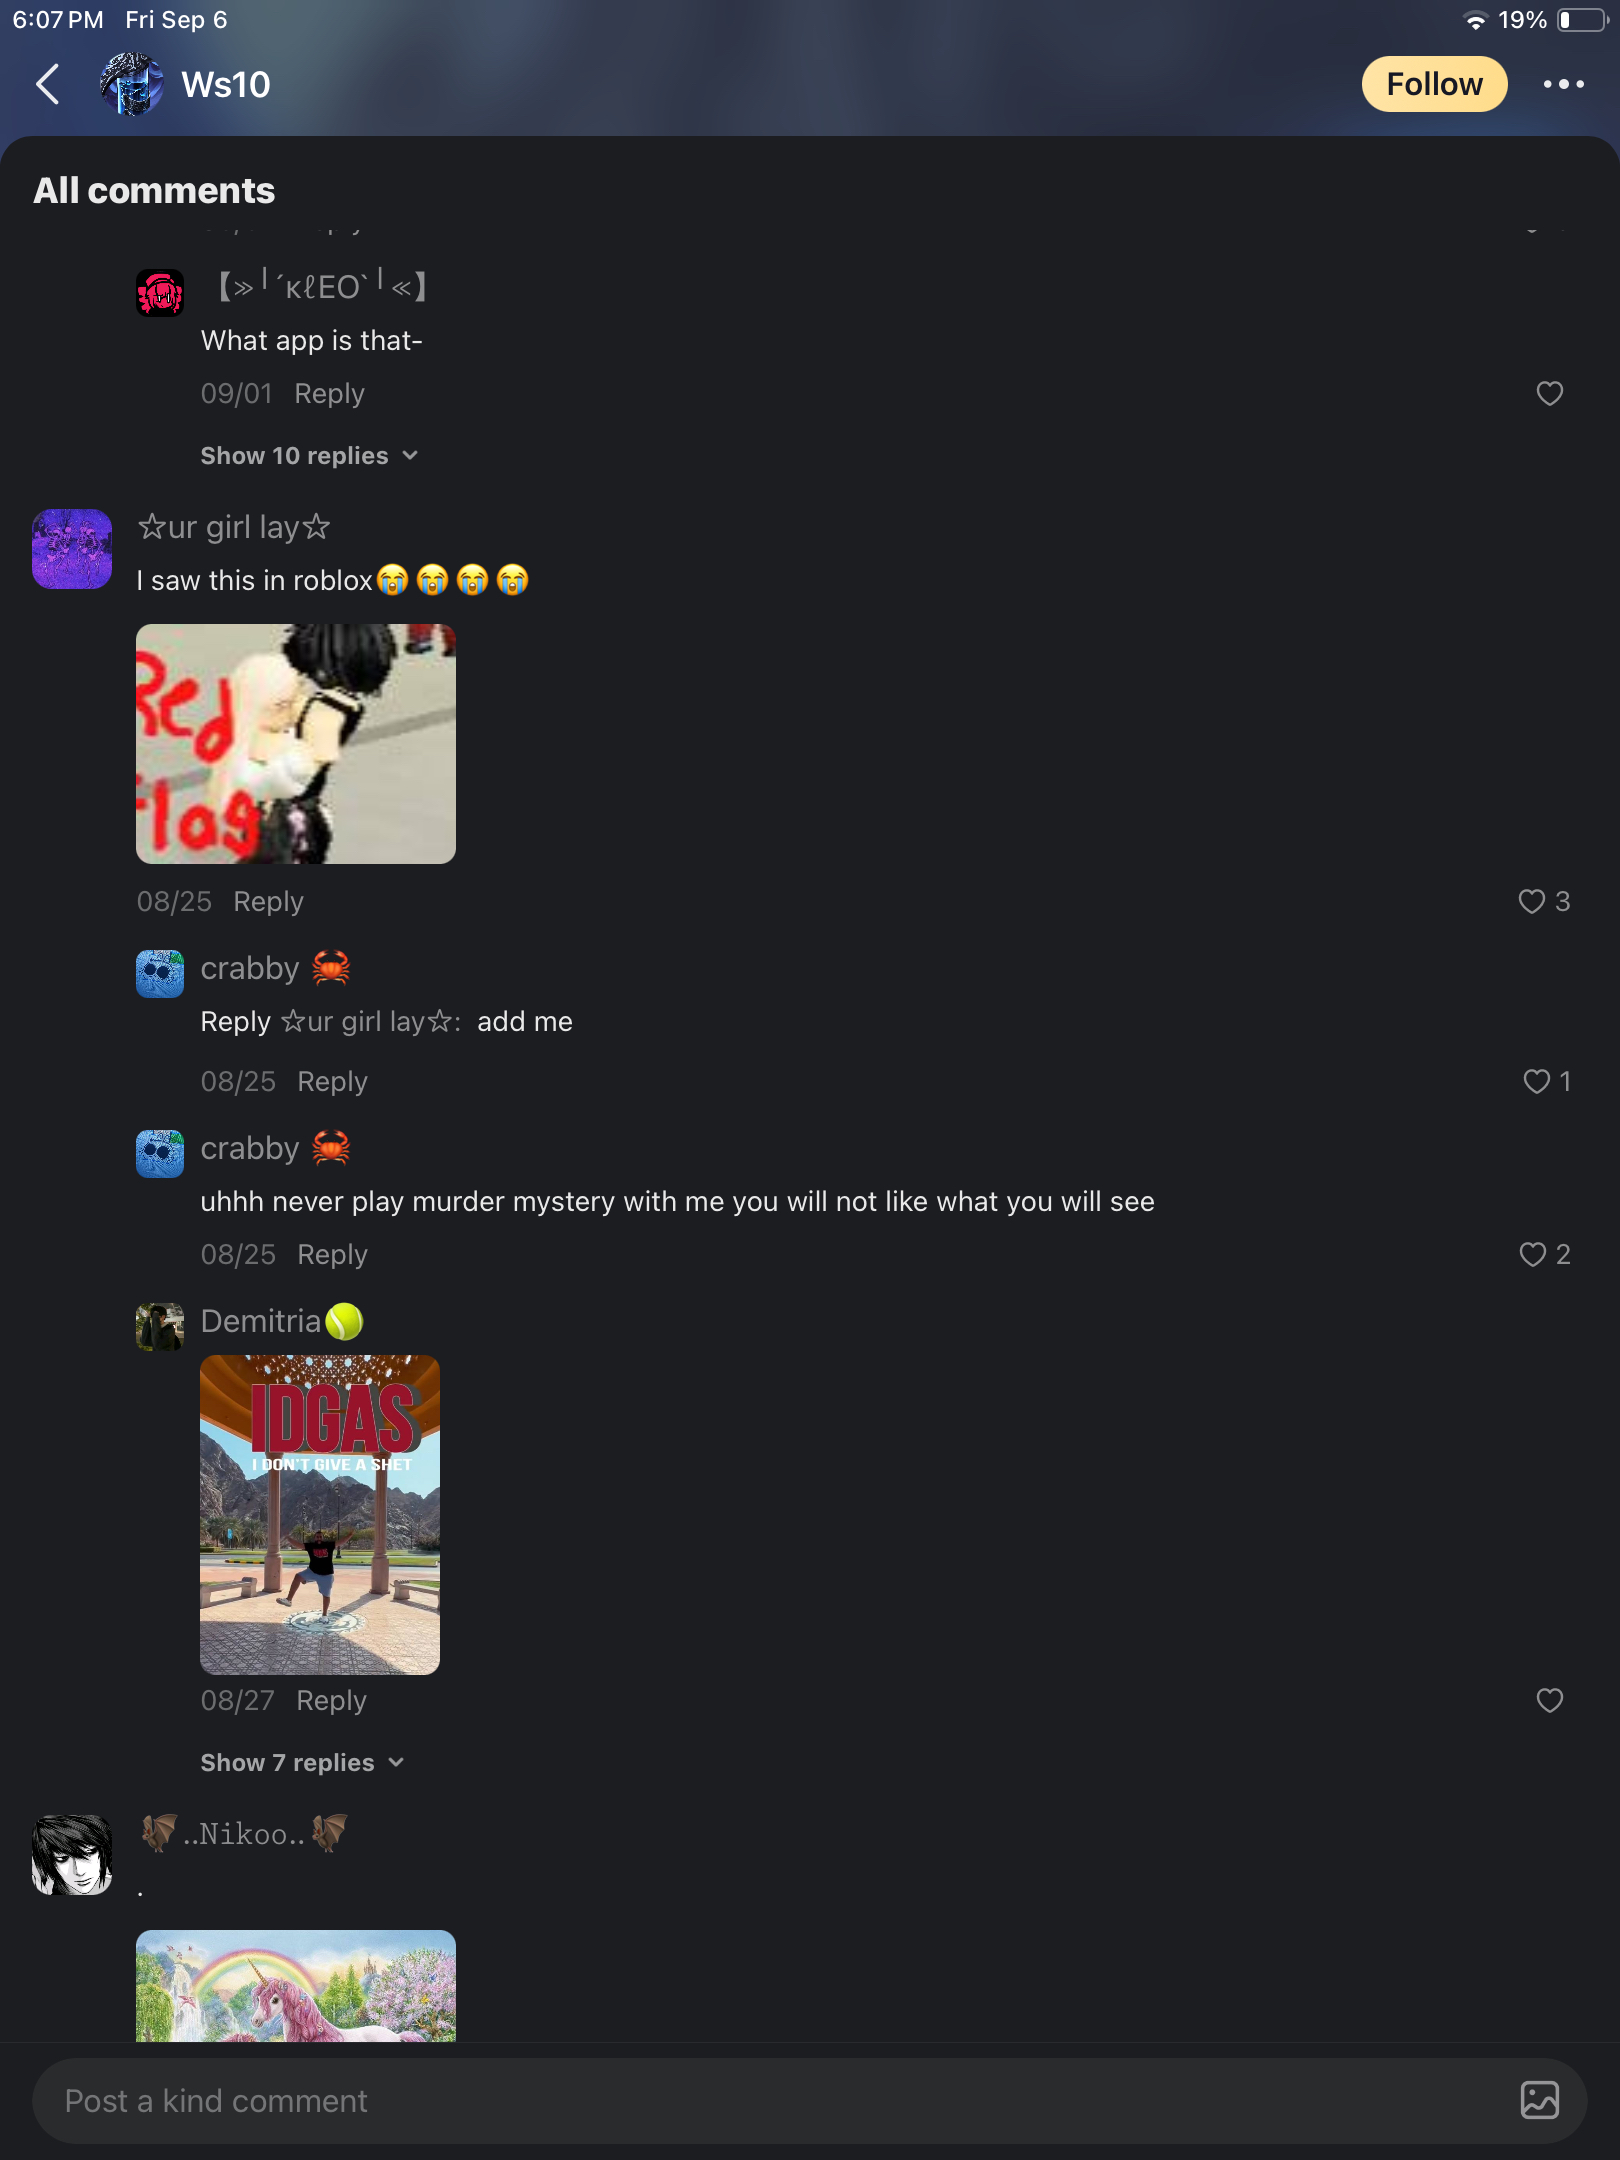Open crabby's avatar on the 'add me' reply
Screen dimensions: 1620x2160
click(x=160, y=973)
